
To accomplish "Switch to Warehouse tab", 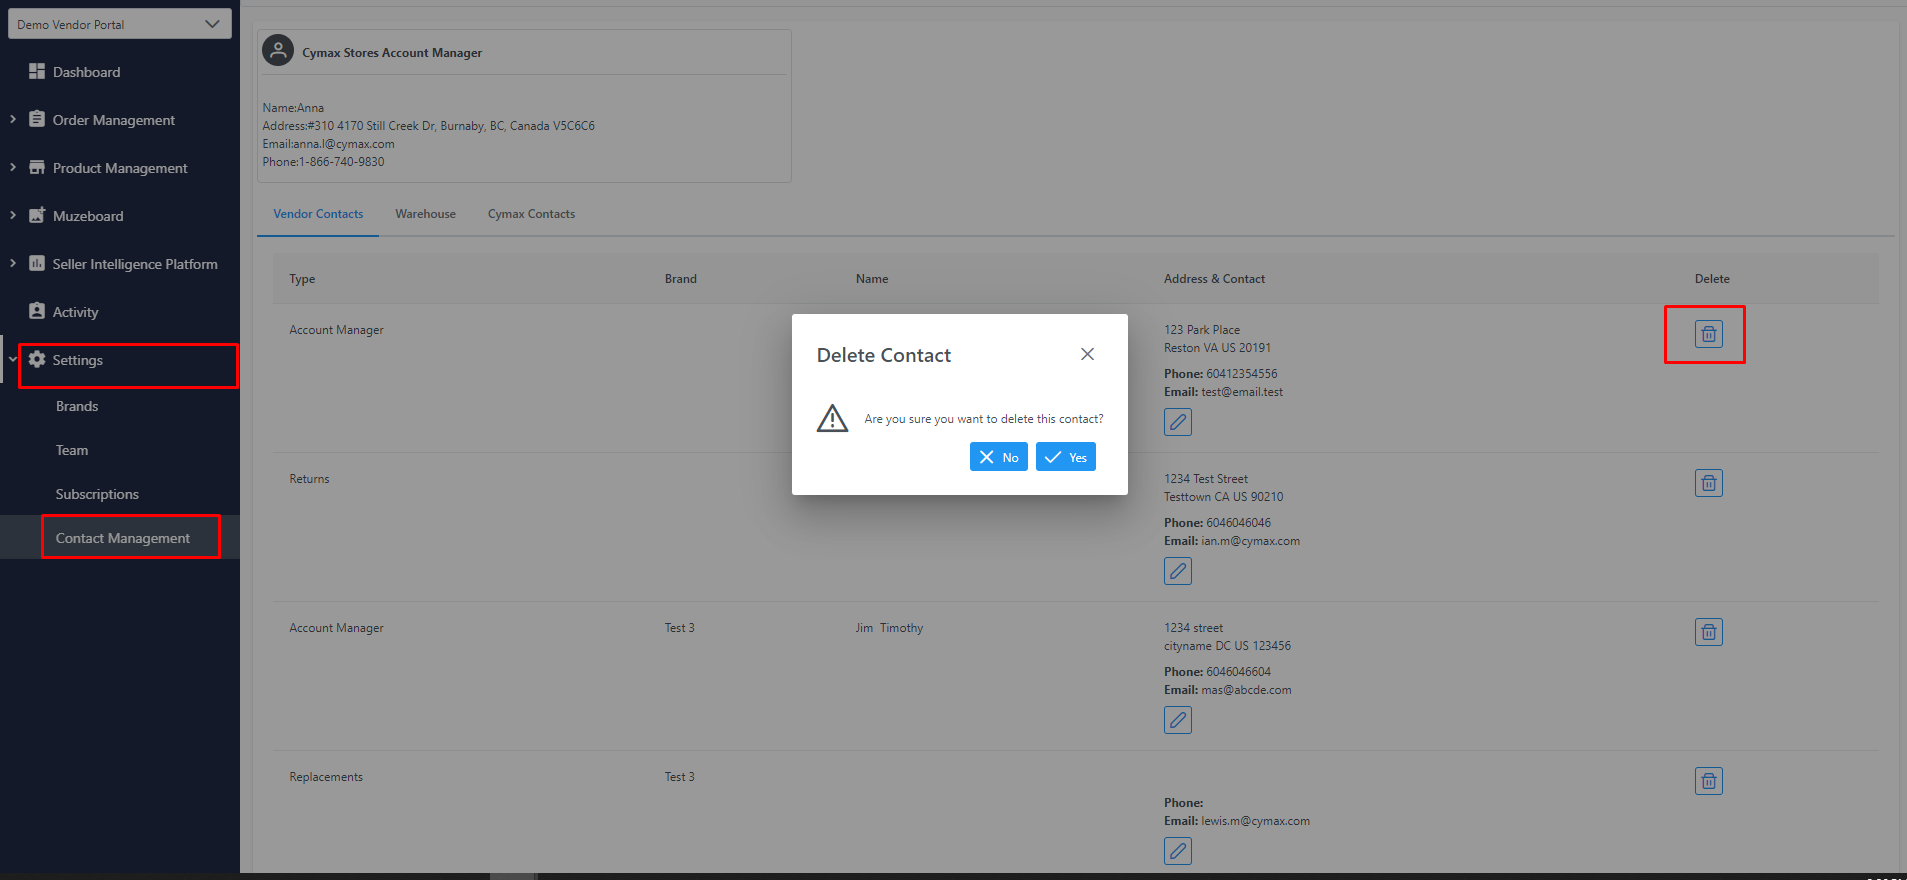I will tap(425, 214).
